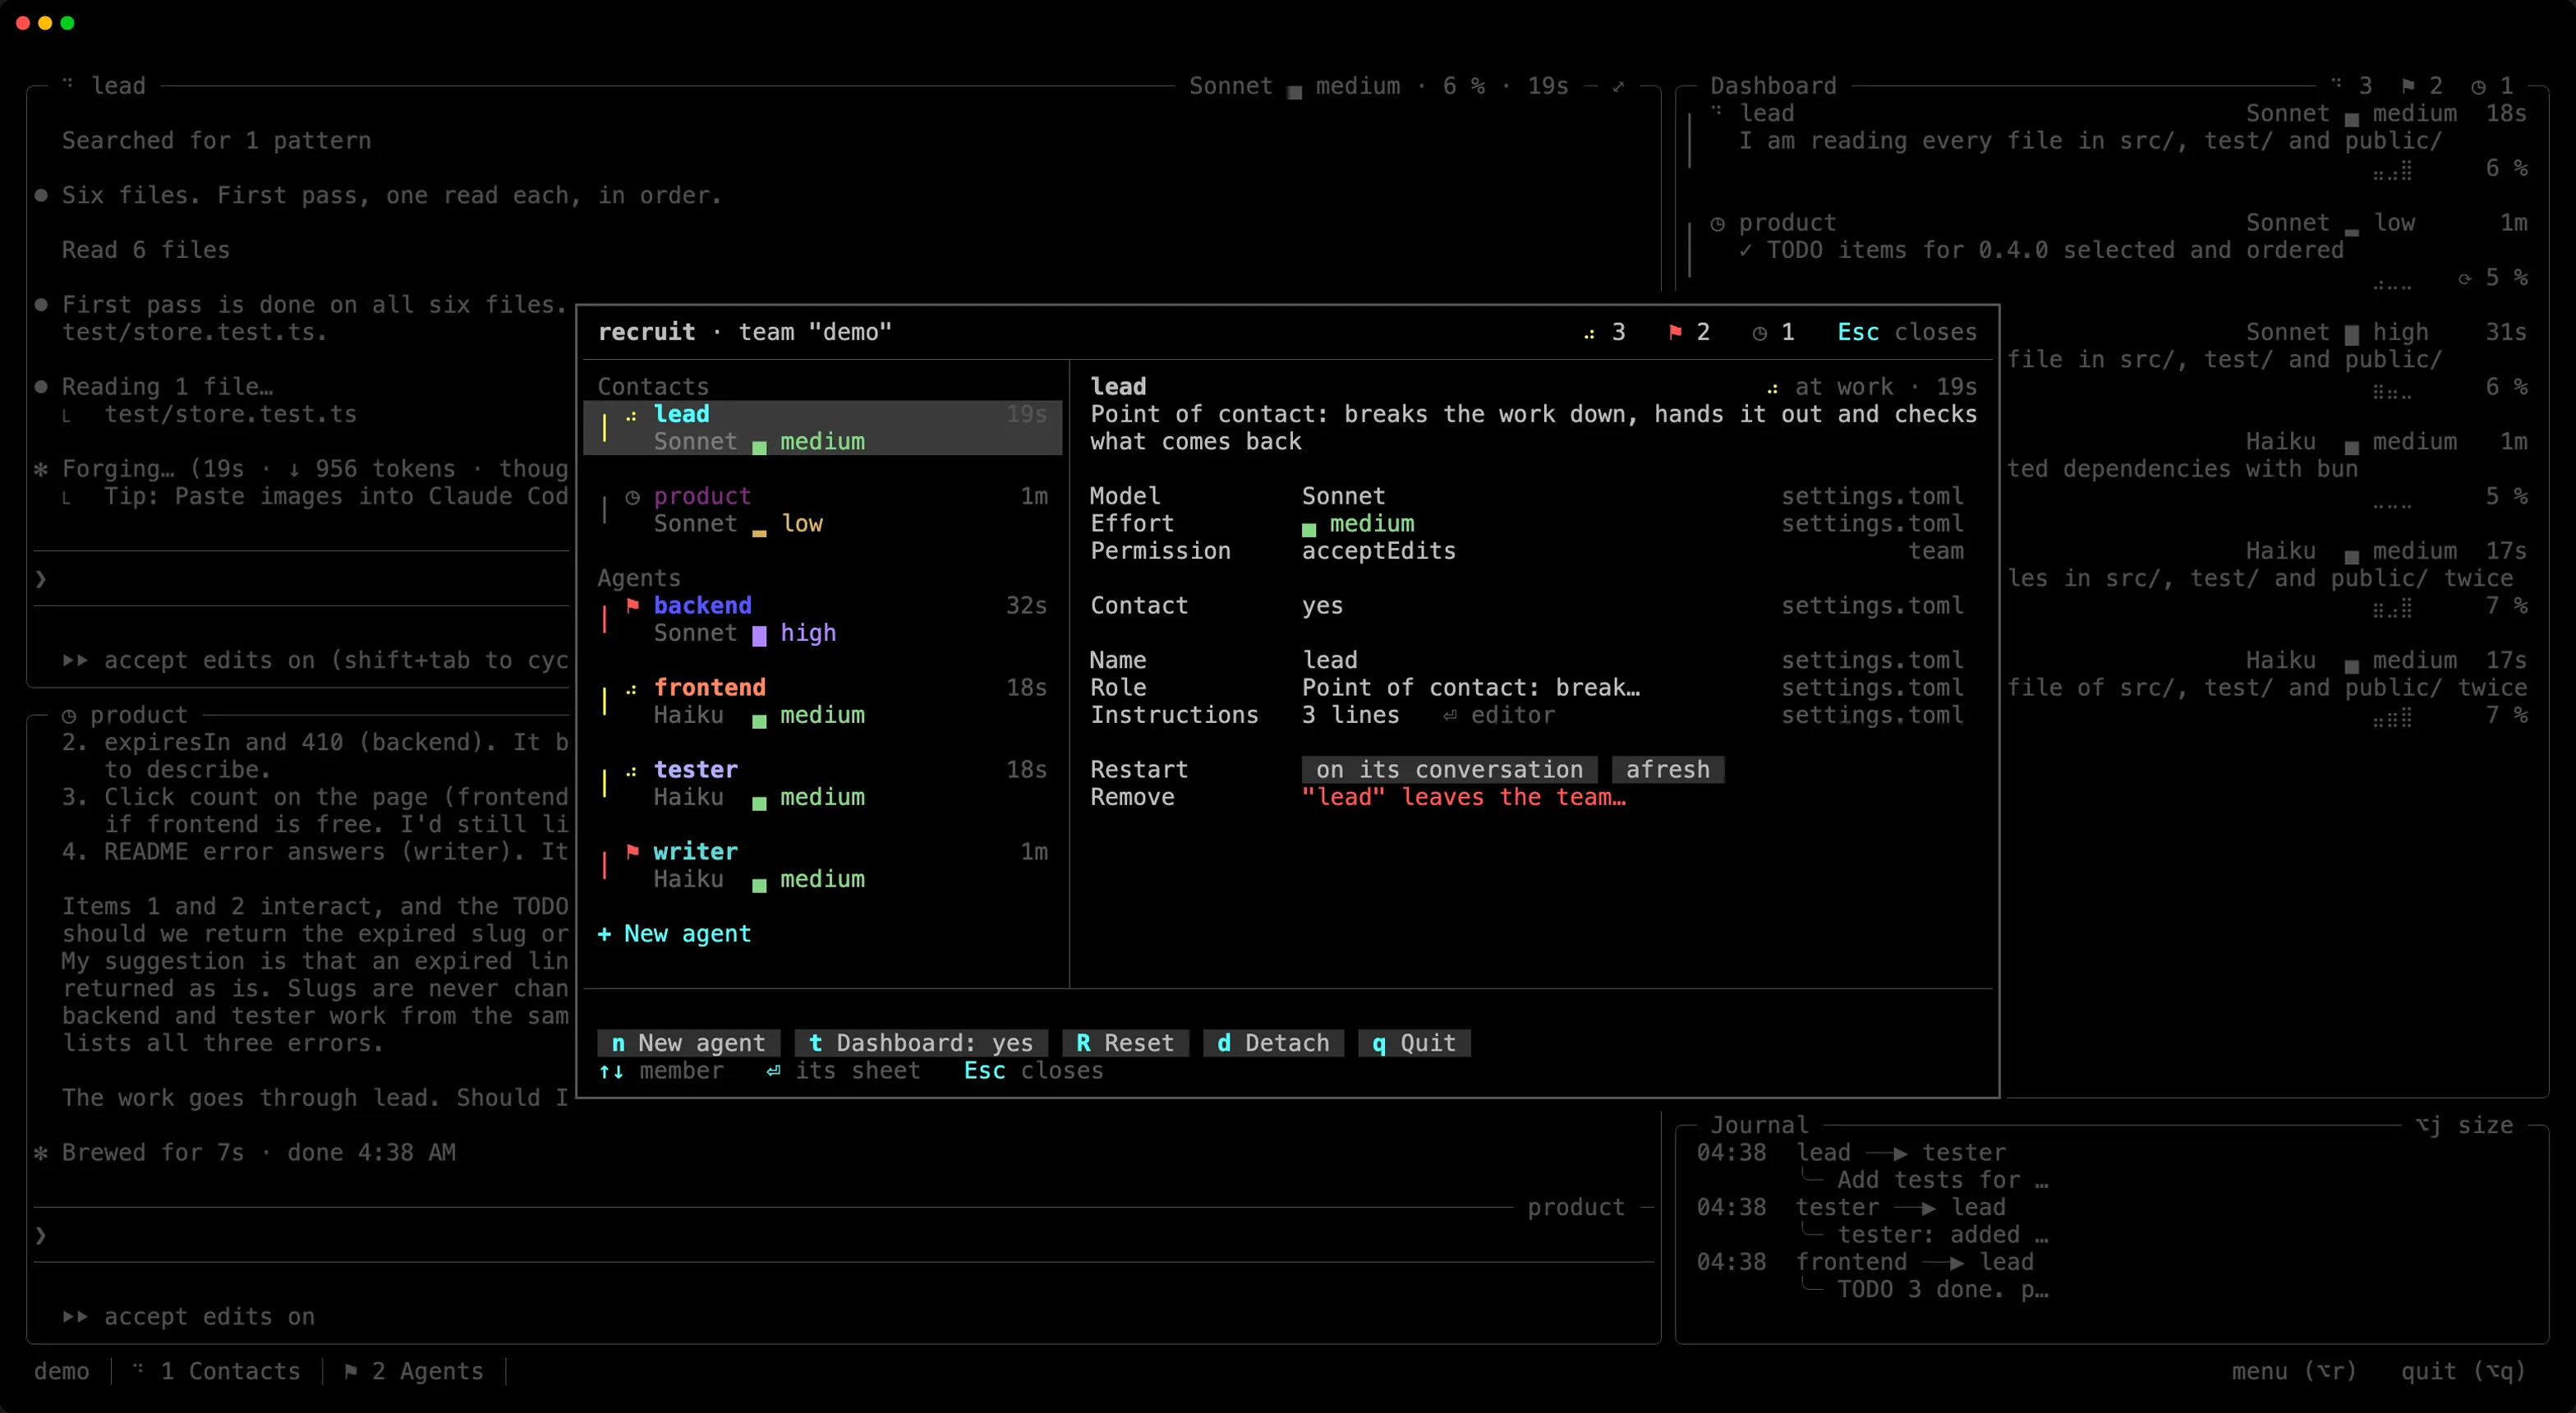
Task: Choose restart on its conversation
Action: 1449,769
